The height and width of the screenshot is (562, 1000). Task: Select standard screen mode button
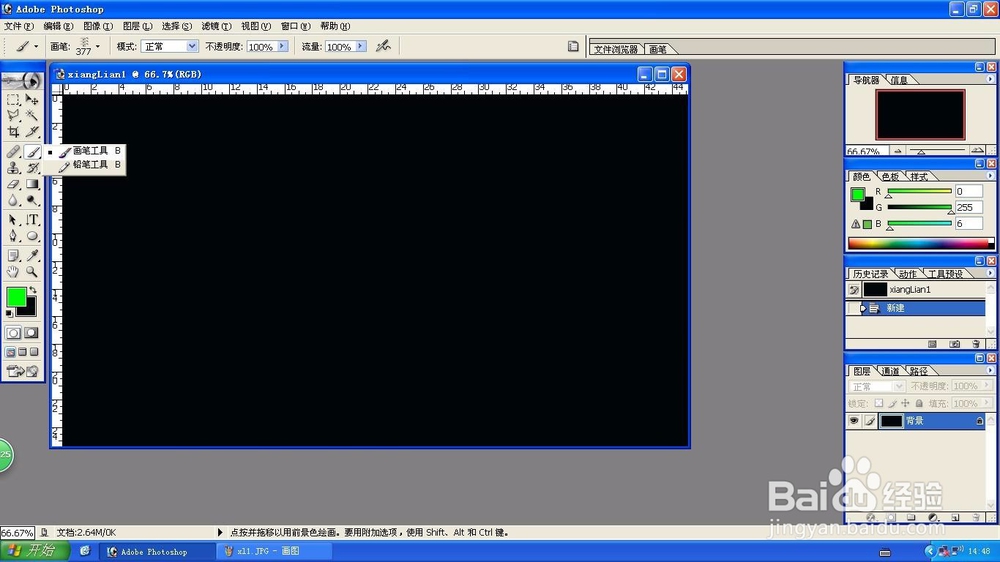tap(11, 352)
